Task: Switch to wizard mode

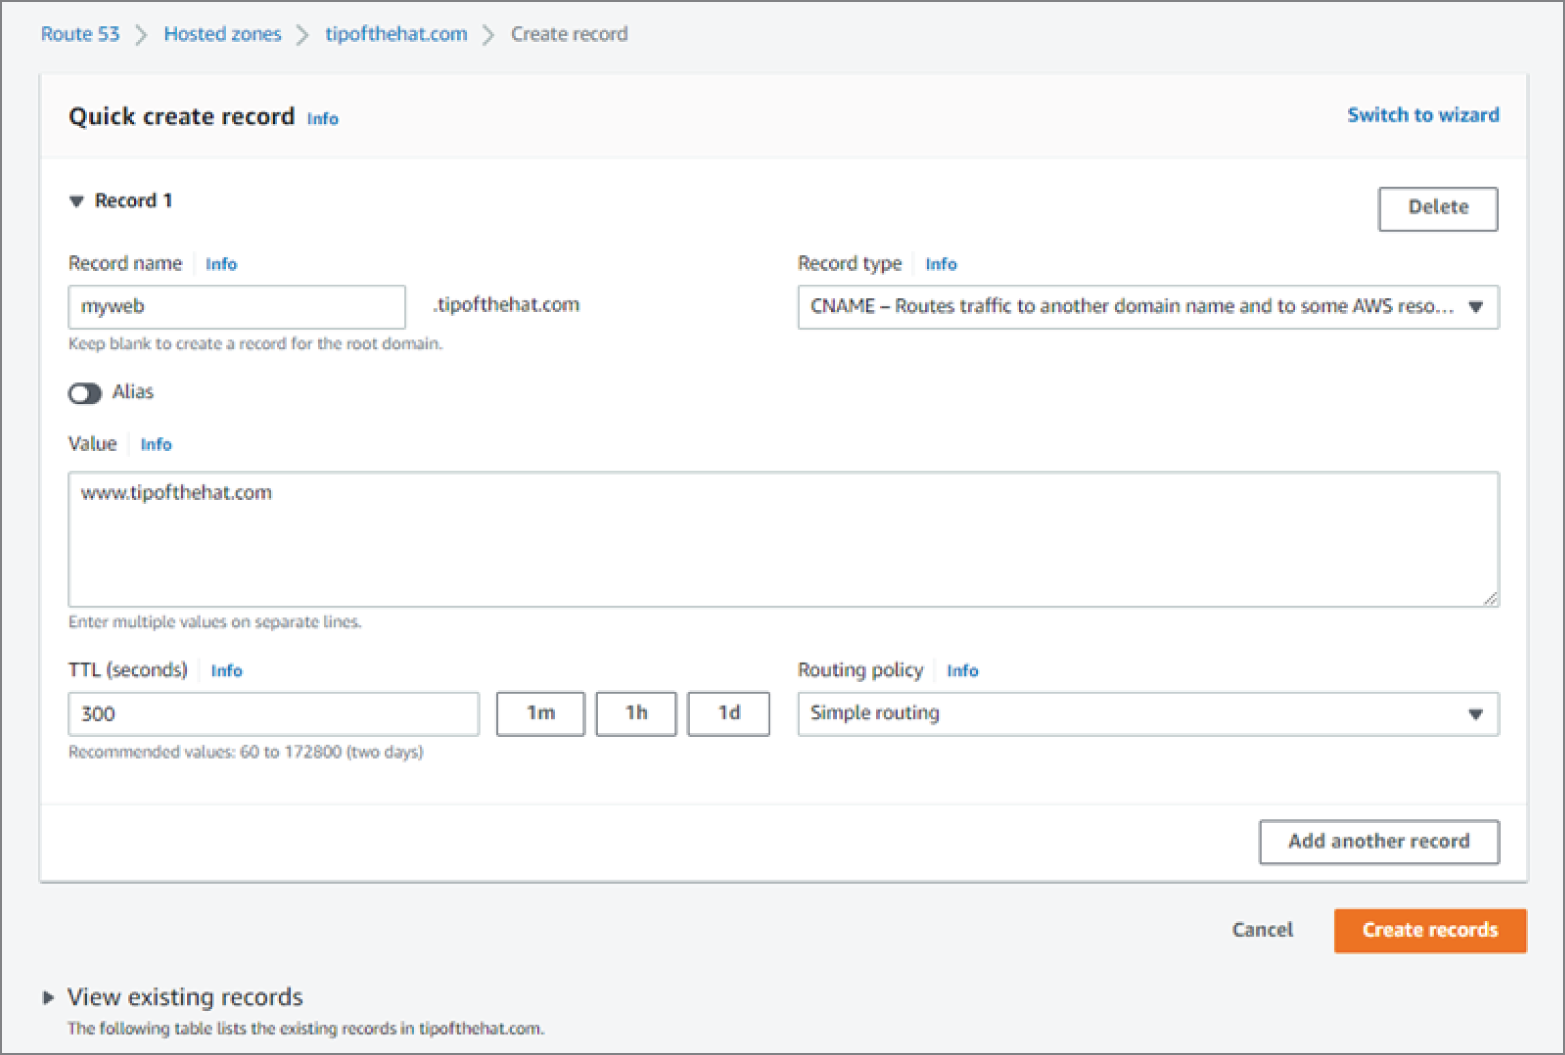Action: point(1423,115)
